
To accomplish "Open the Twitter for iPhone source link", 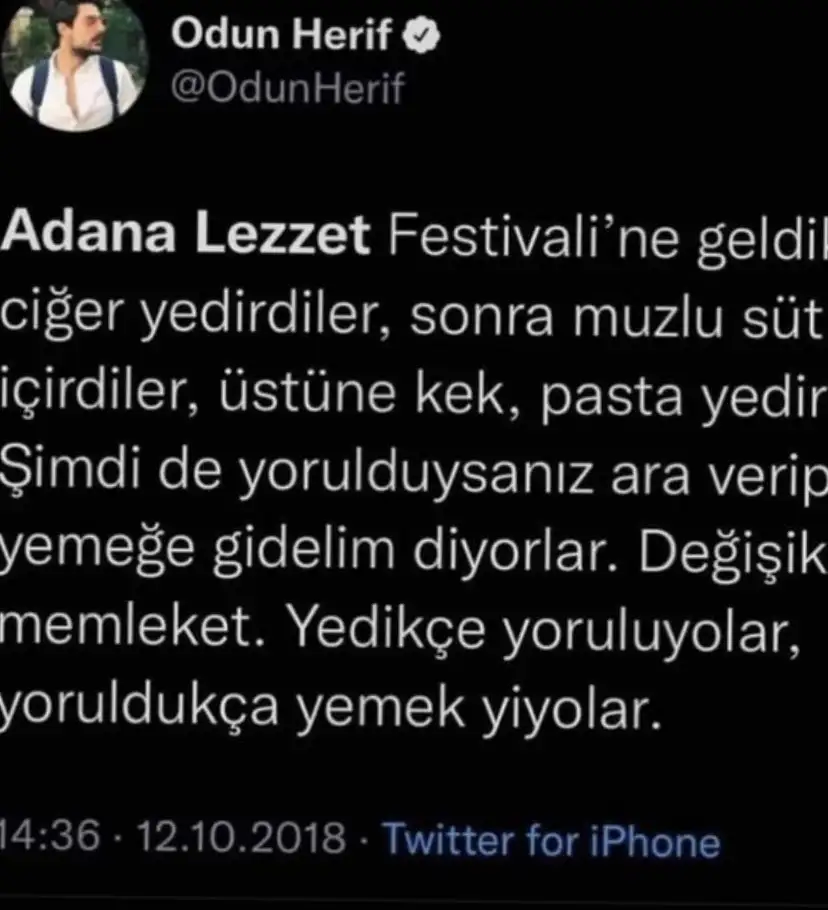I will [x=552, y=840].
